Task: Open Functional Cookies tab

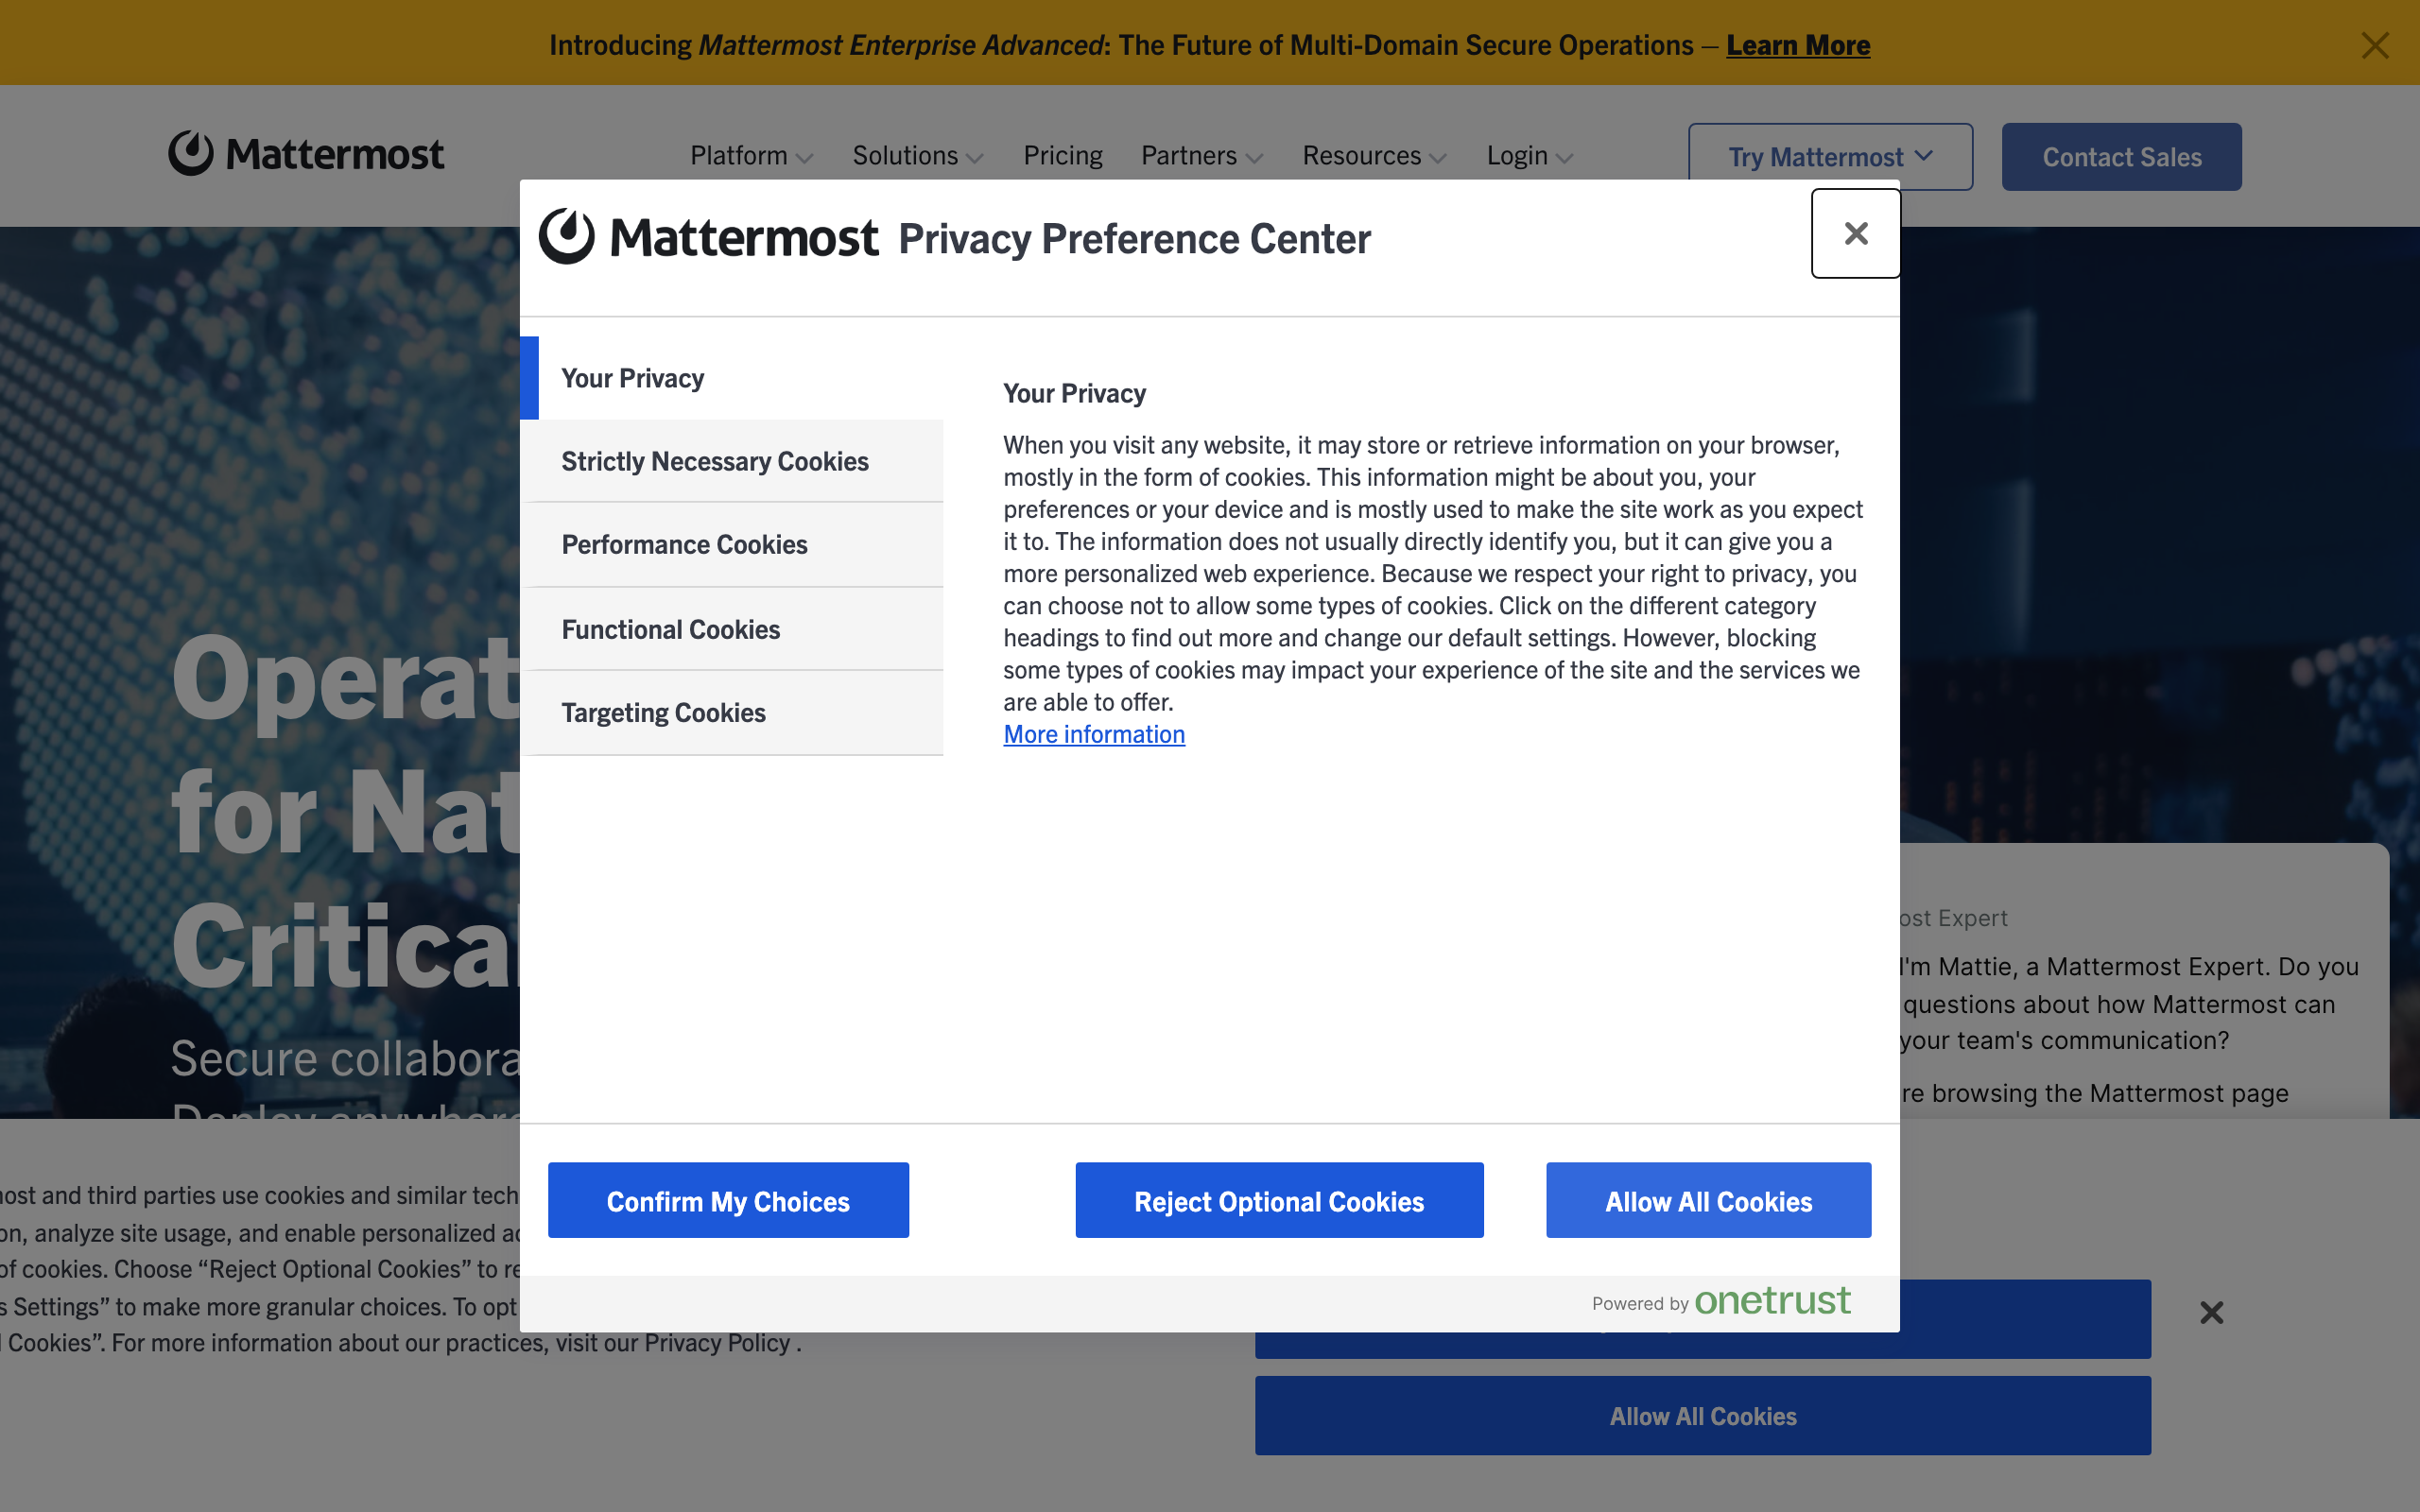Action: pyautogui.click(x=670, y=629)
